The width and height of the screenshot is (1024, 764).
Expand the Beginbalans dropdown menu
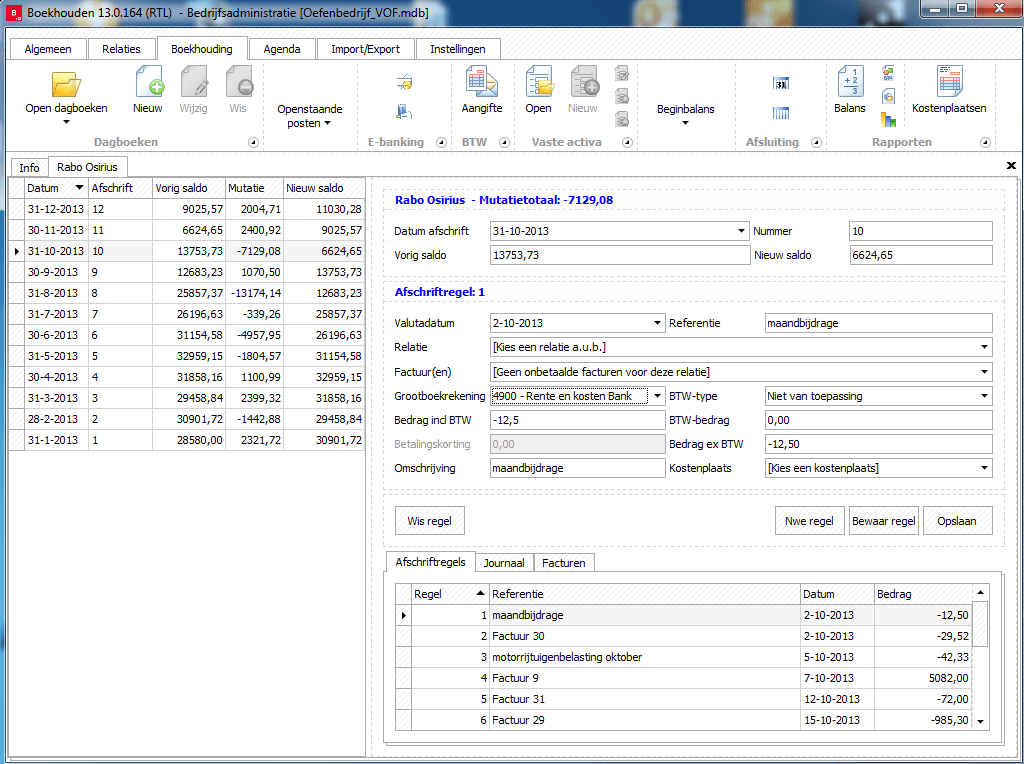point(685,115)
